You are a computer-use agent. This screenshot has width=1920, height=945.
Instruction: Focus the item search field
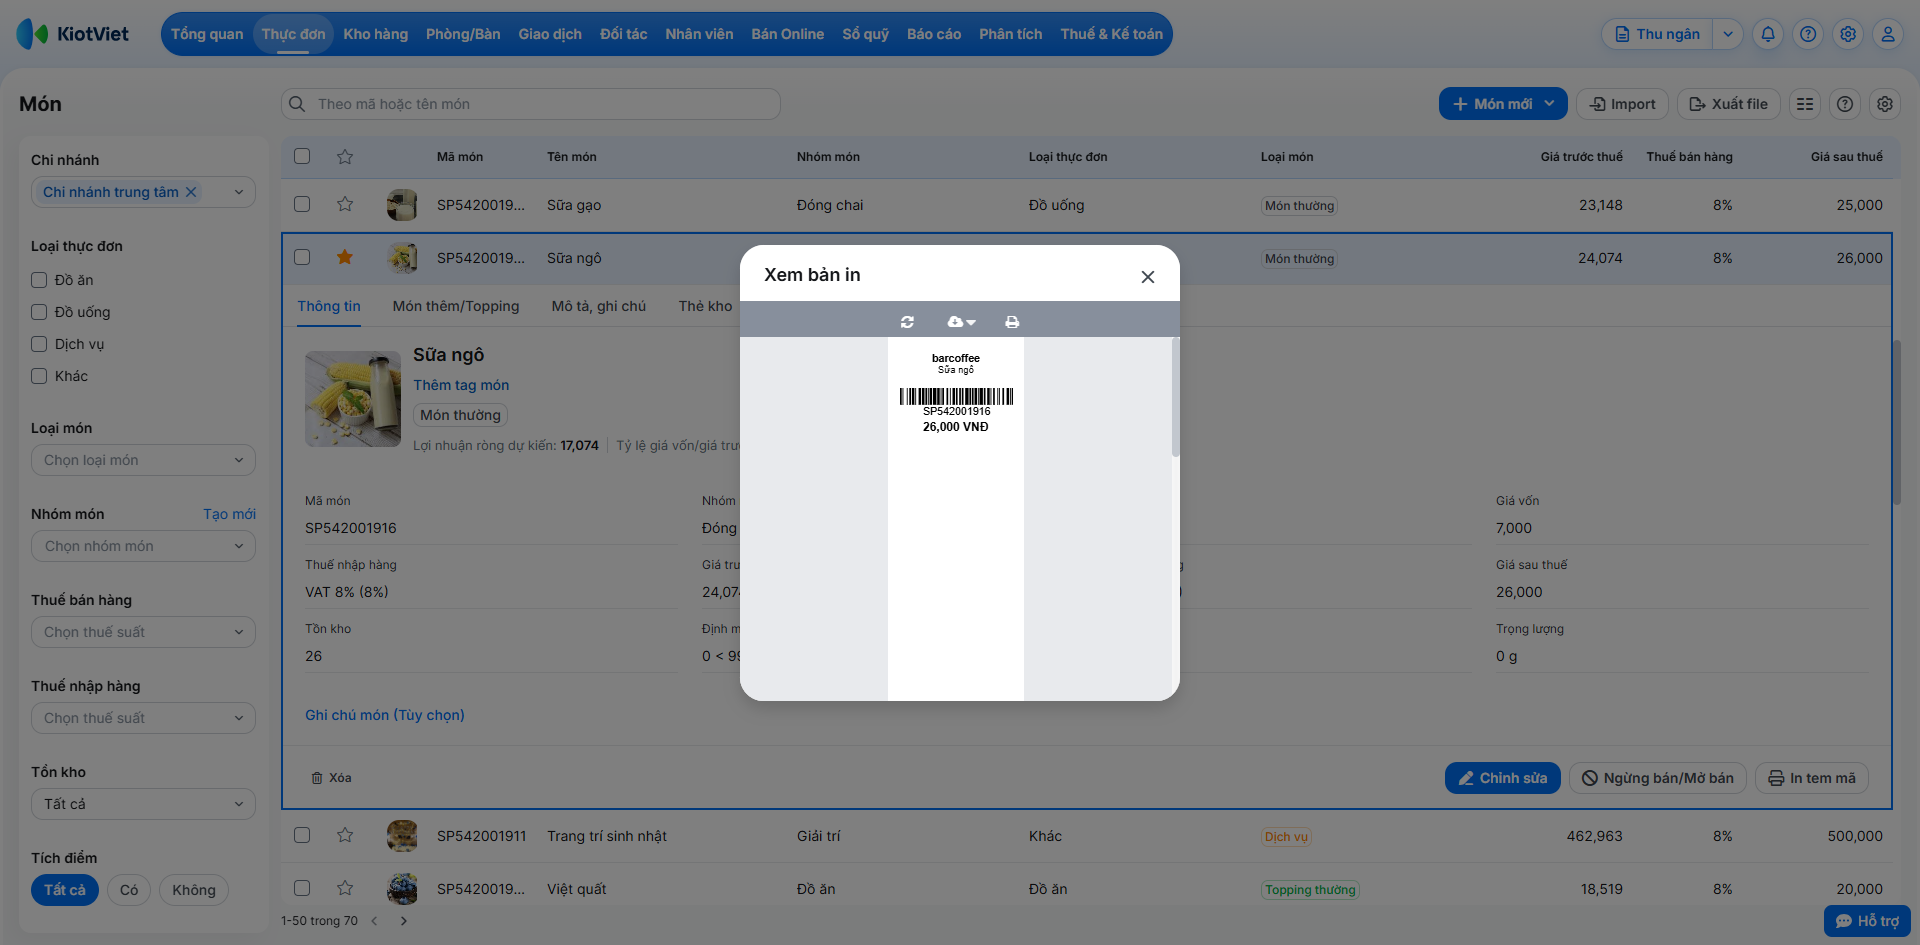tap(530, 104)
